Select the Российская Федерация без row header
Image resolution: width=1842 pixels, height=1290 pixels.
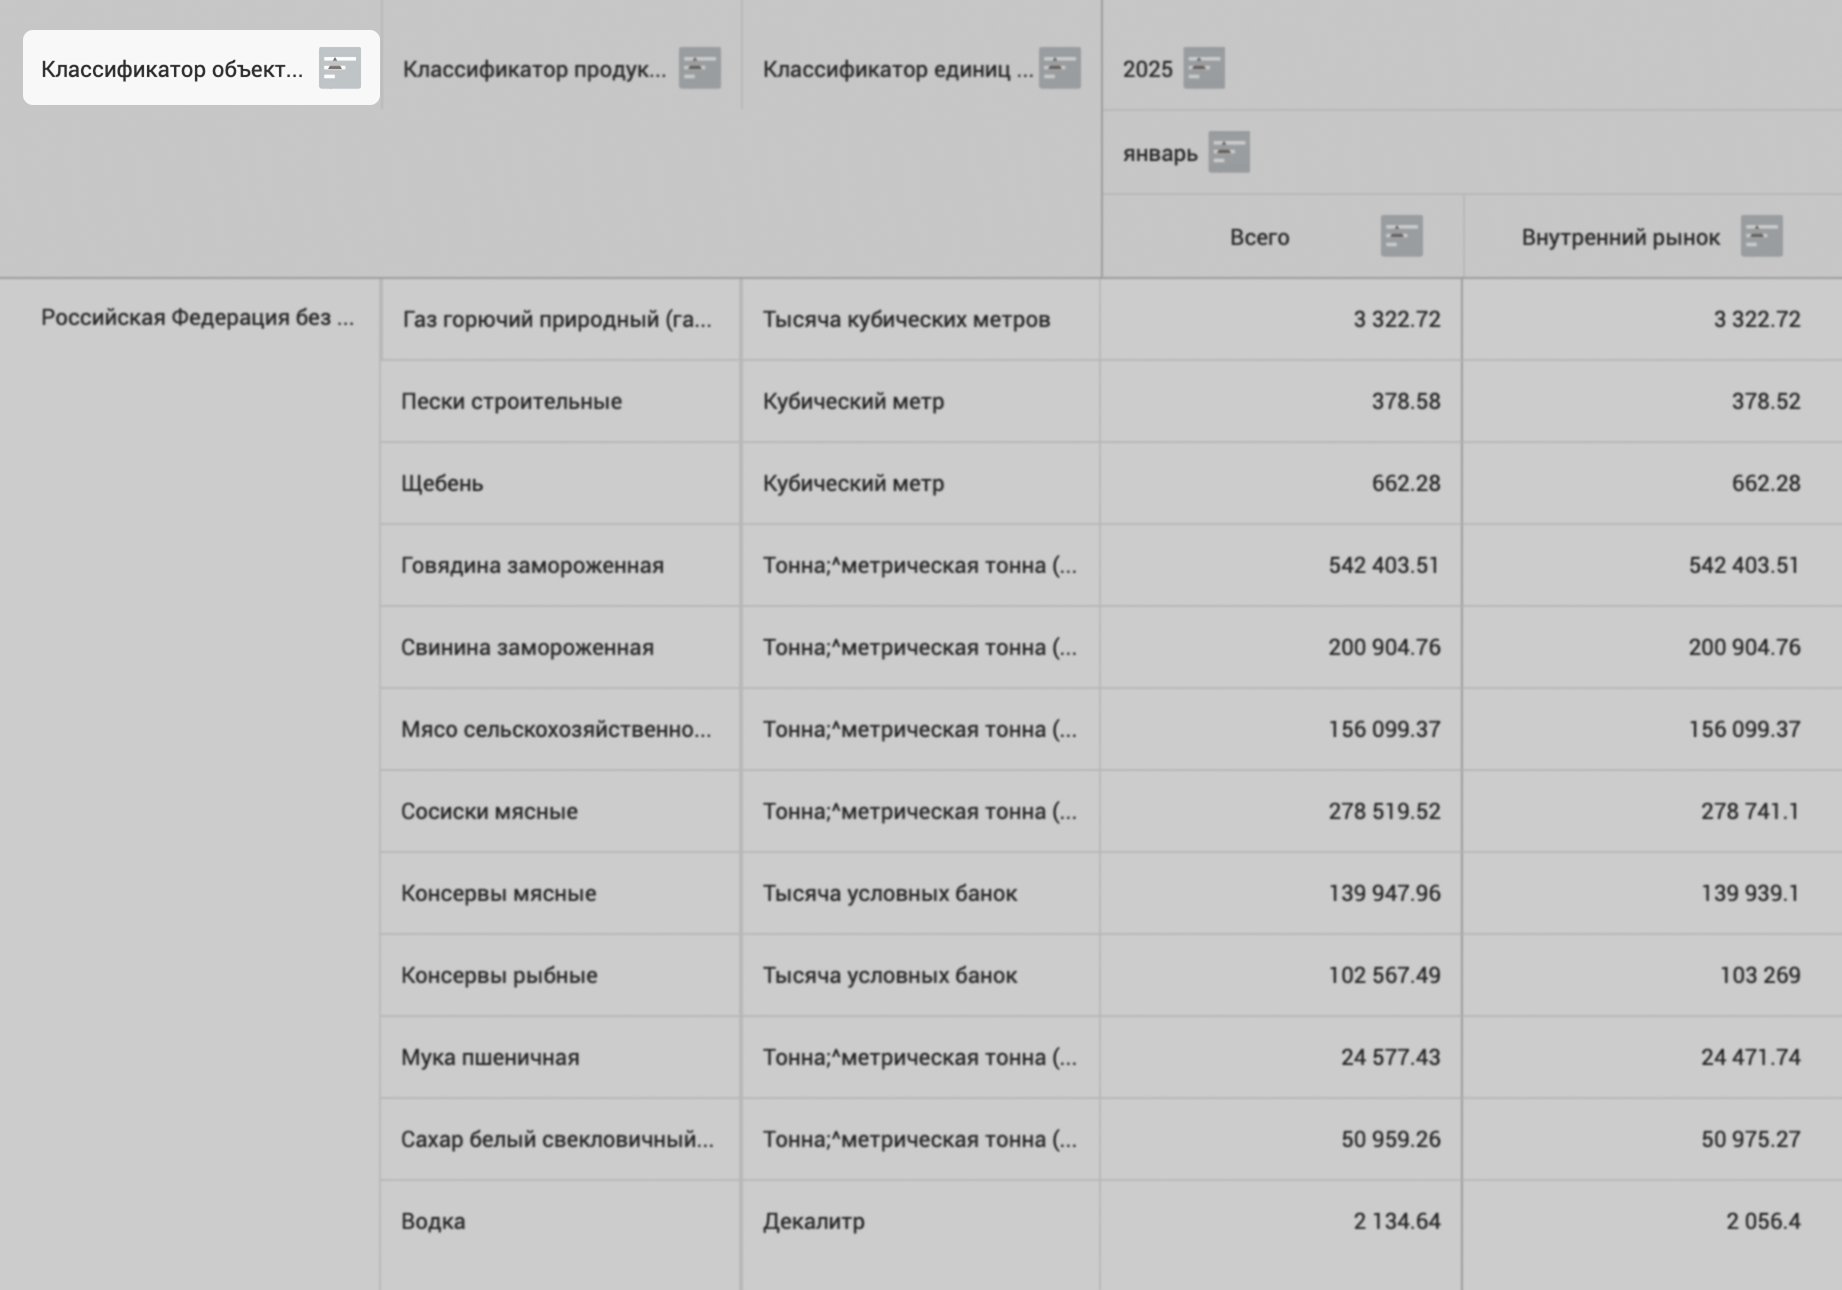pos(197,318)
